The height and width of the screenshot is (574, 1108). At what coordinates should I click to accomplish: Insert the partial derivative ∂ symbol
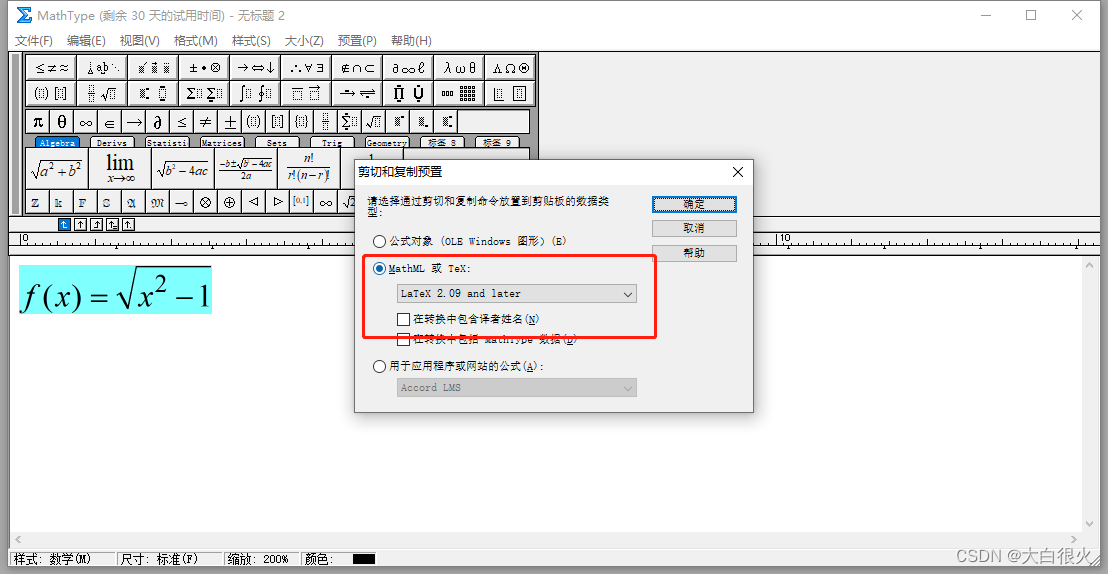coord(158,122)
